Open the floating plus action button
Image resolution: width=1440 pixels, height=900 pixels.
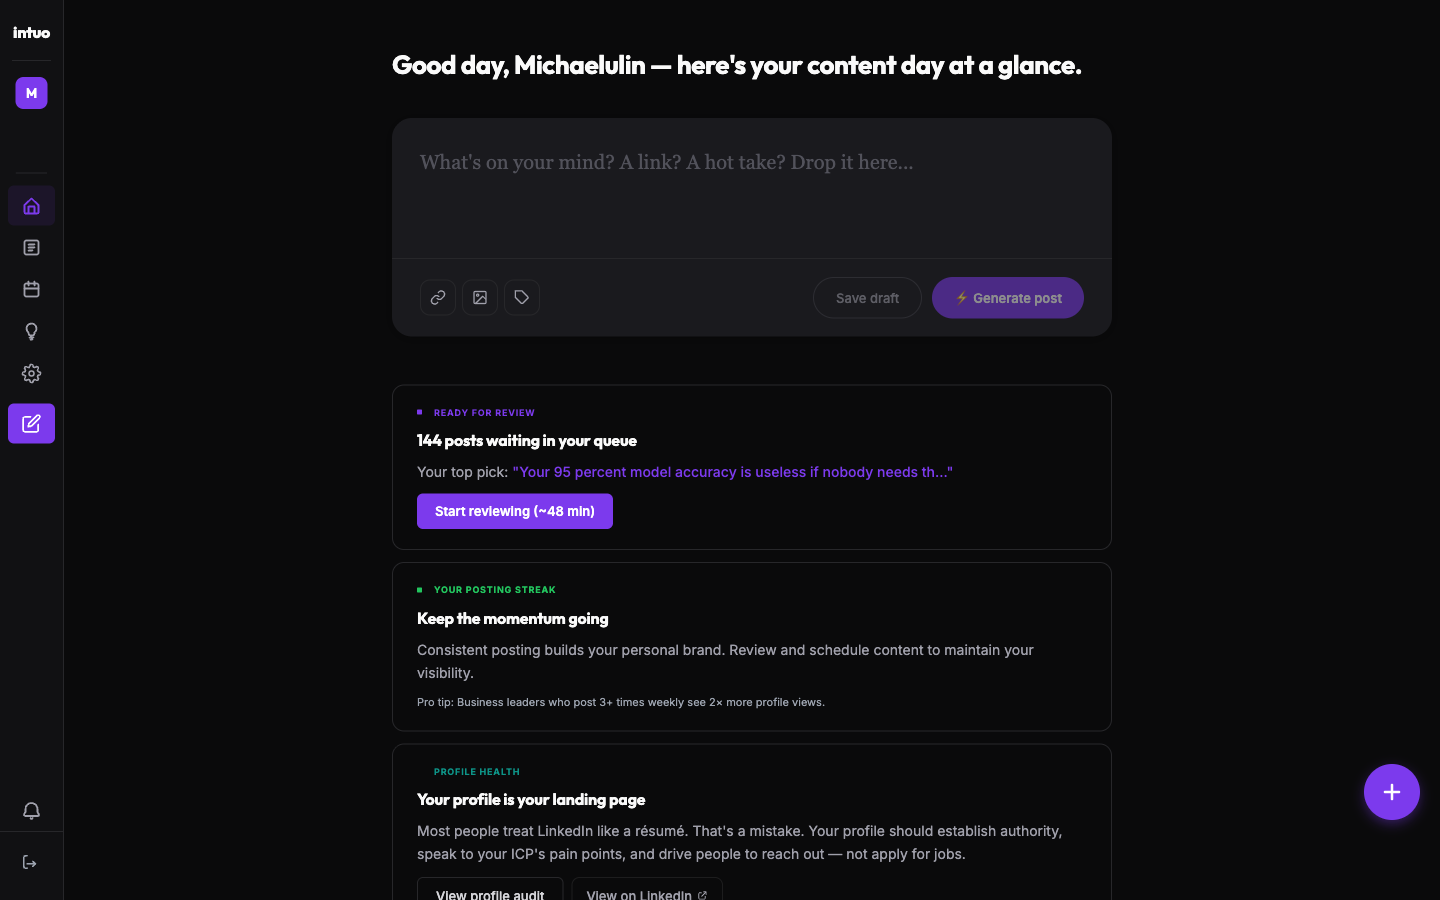(1391, 792)
